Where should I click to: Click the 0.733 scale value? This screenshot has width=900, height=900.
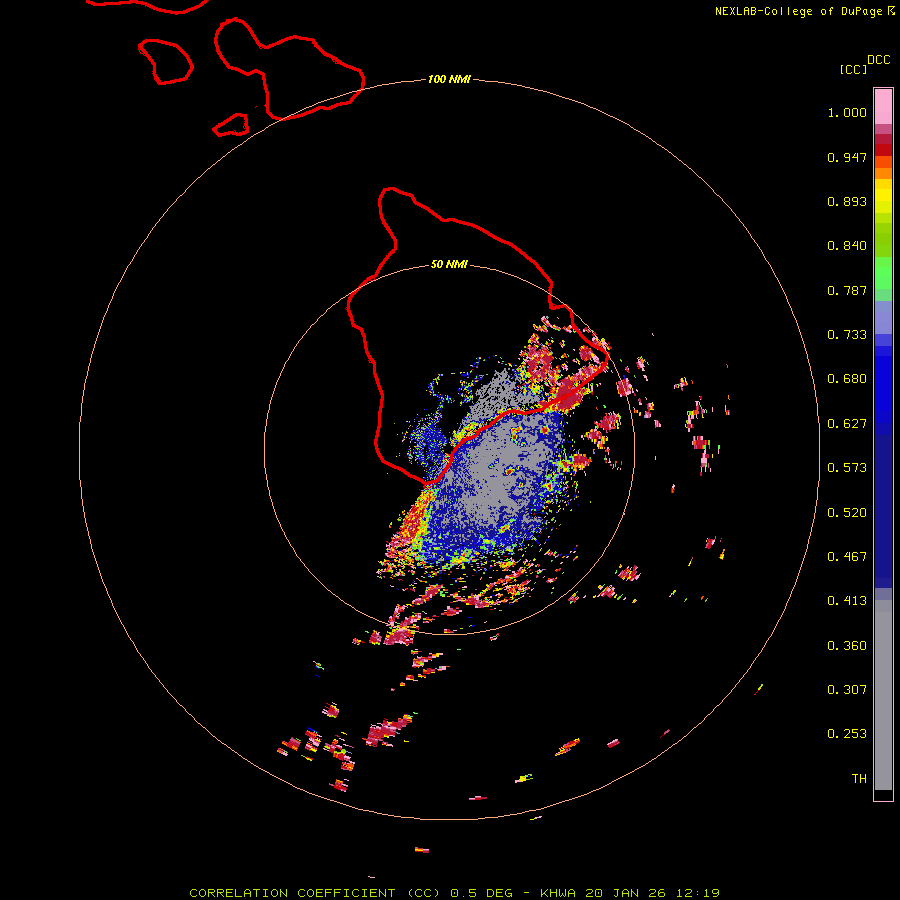click(x=847, y=335)
